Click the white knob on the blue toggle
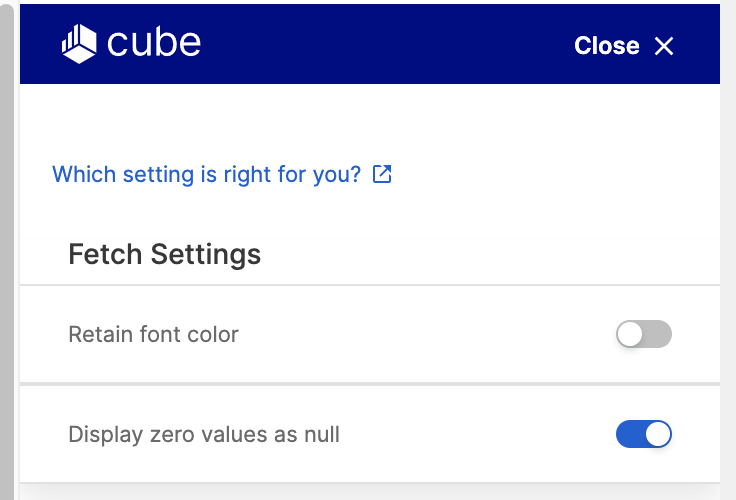The image size is (736, 500). point(658,434)
